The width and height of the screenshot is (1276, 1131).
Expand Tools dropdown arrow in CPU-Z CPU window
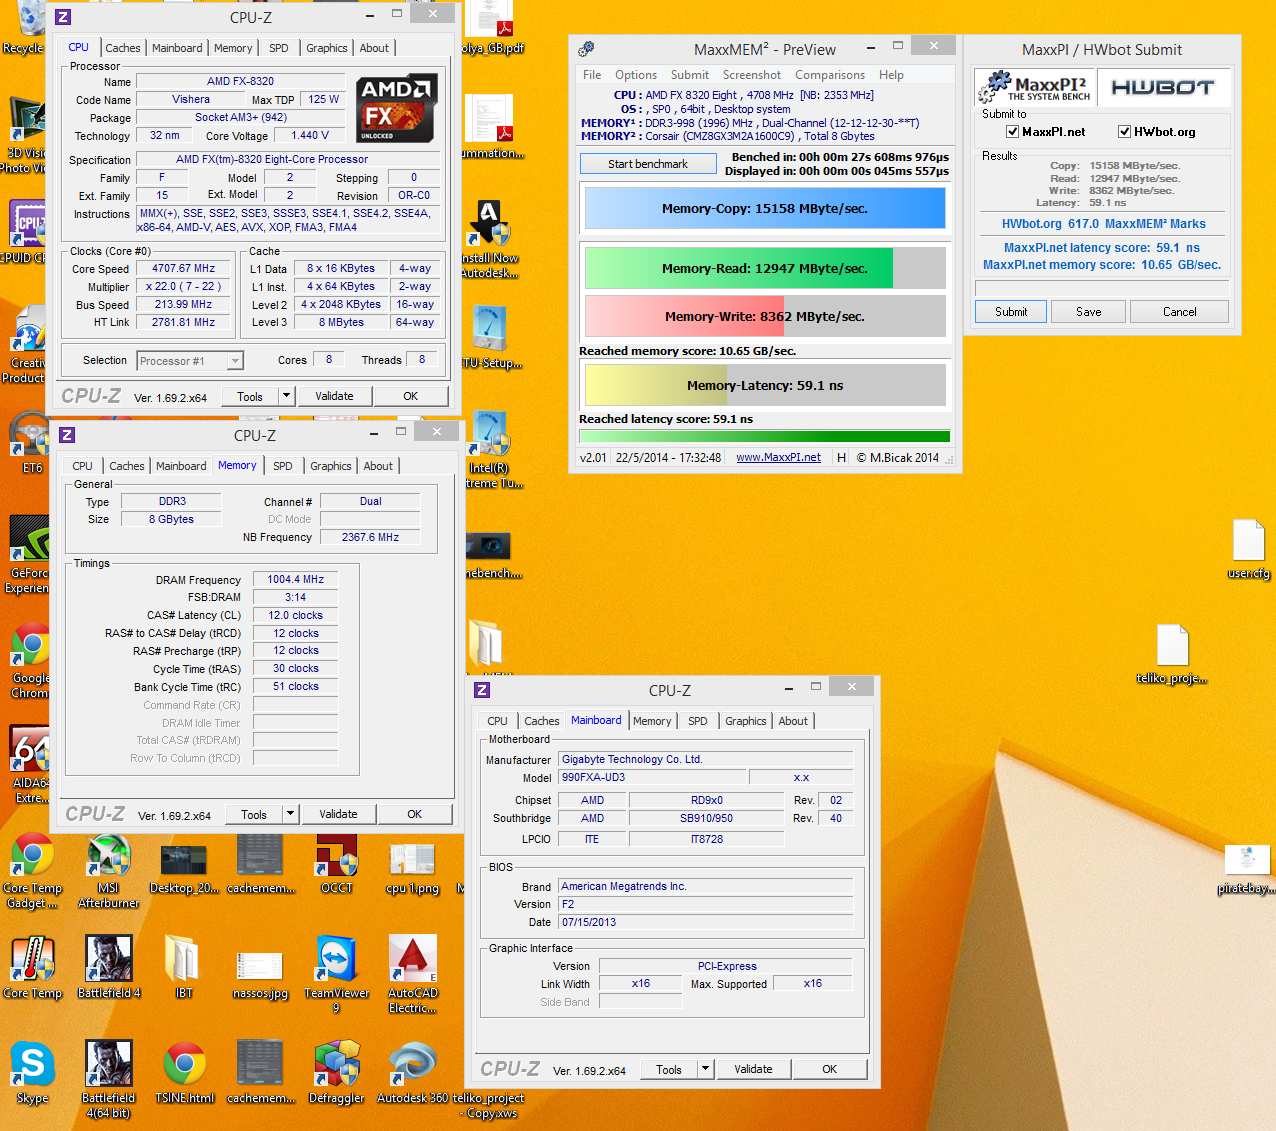pyautogui.click(x=286, y=396)
